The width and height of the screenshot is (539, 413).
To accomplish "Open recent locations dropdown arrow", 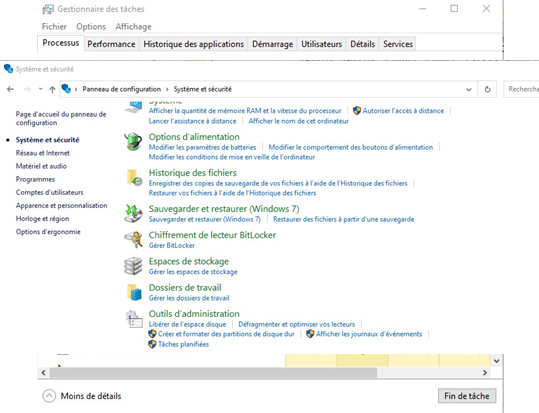I will tap(41, 89).
